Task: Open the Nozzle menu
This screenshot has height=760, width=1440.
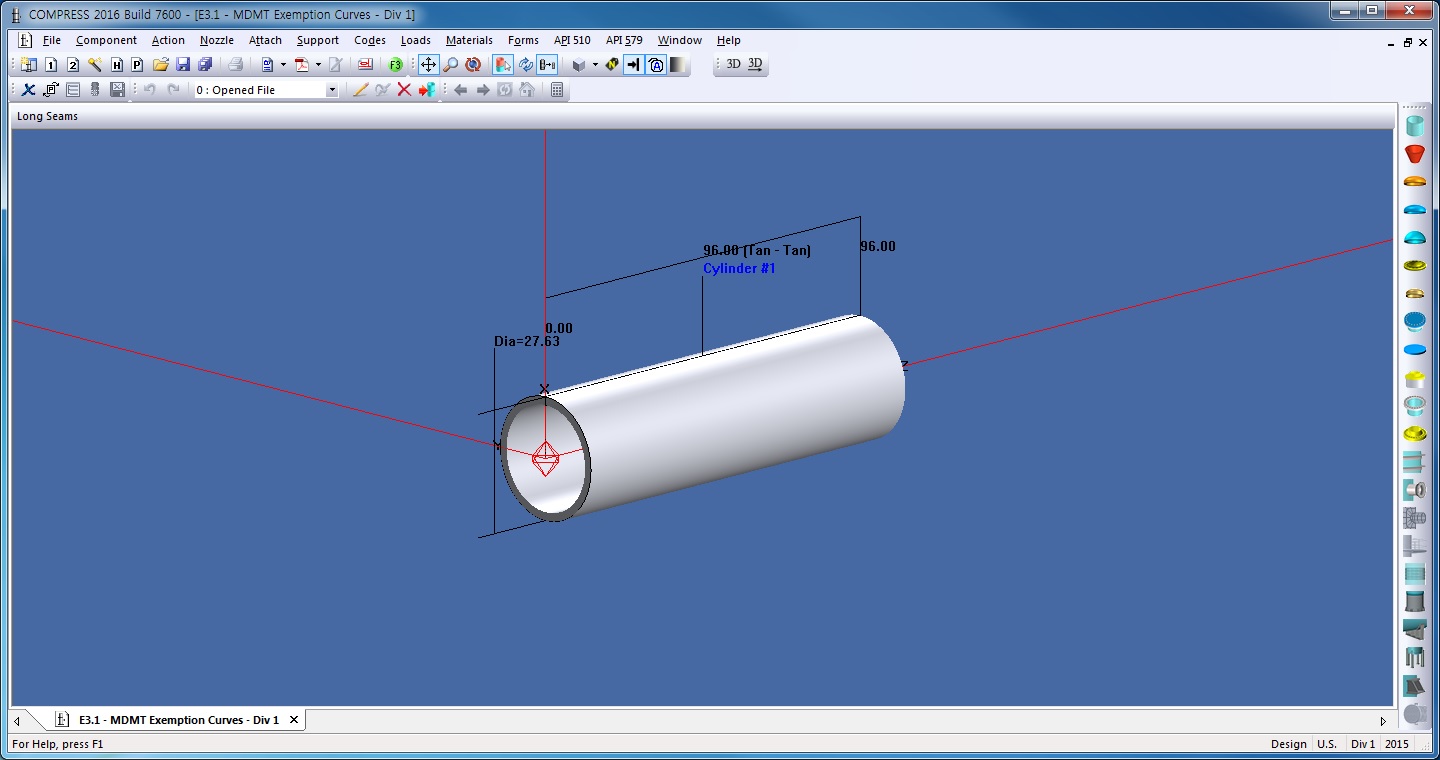Action: pos(217,40)
